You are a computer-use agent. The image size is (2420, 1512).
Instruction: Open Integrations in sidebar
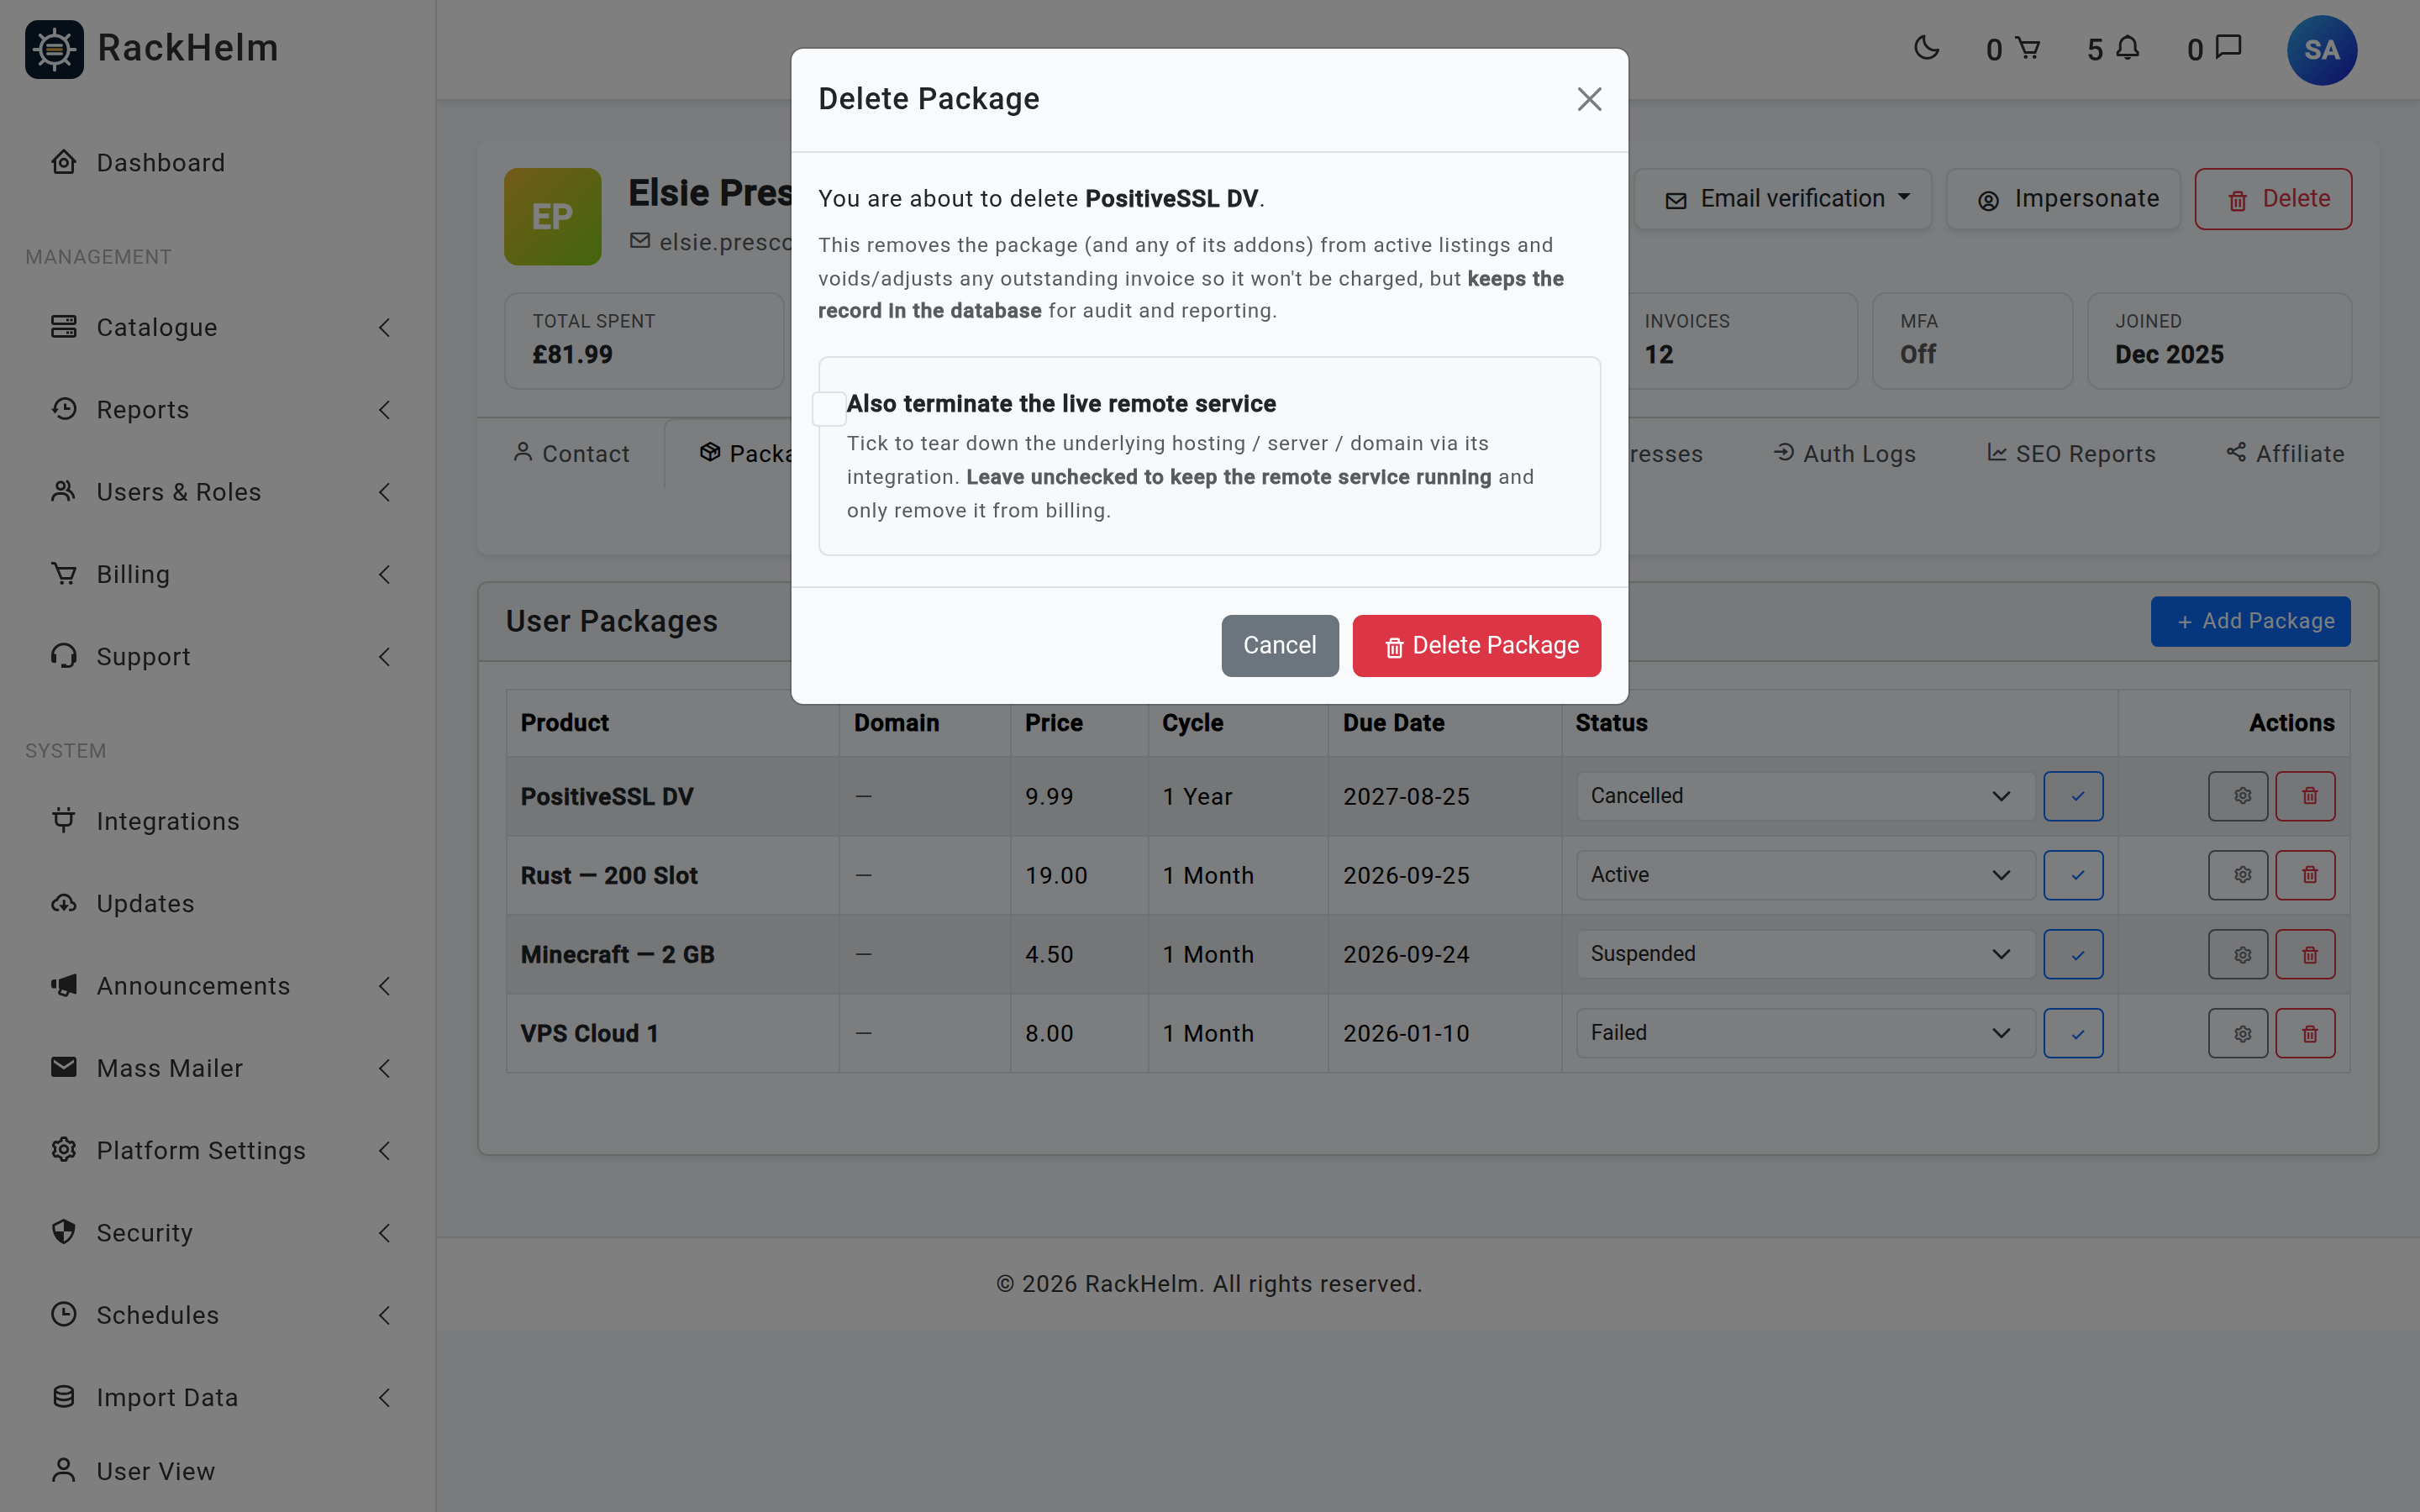point(218,821)
